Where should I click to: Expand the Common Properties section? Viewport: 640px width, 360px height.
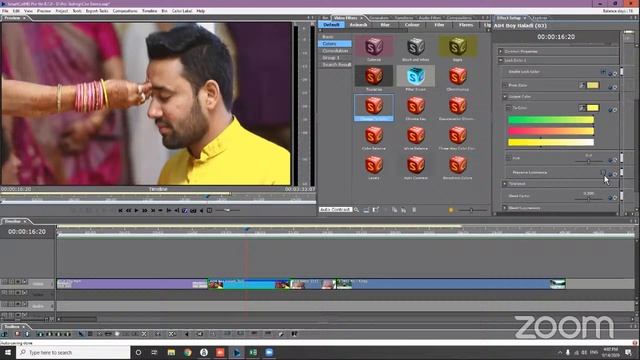pos(501,51)
